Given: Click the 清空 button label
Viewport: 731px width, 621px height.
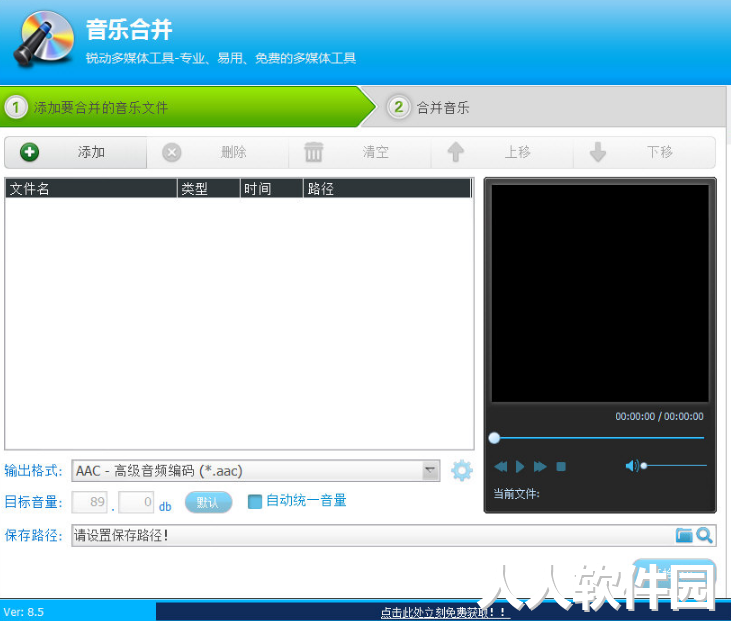Looking at the screenshot, I should point(375,152).
